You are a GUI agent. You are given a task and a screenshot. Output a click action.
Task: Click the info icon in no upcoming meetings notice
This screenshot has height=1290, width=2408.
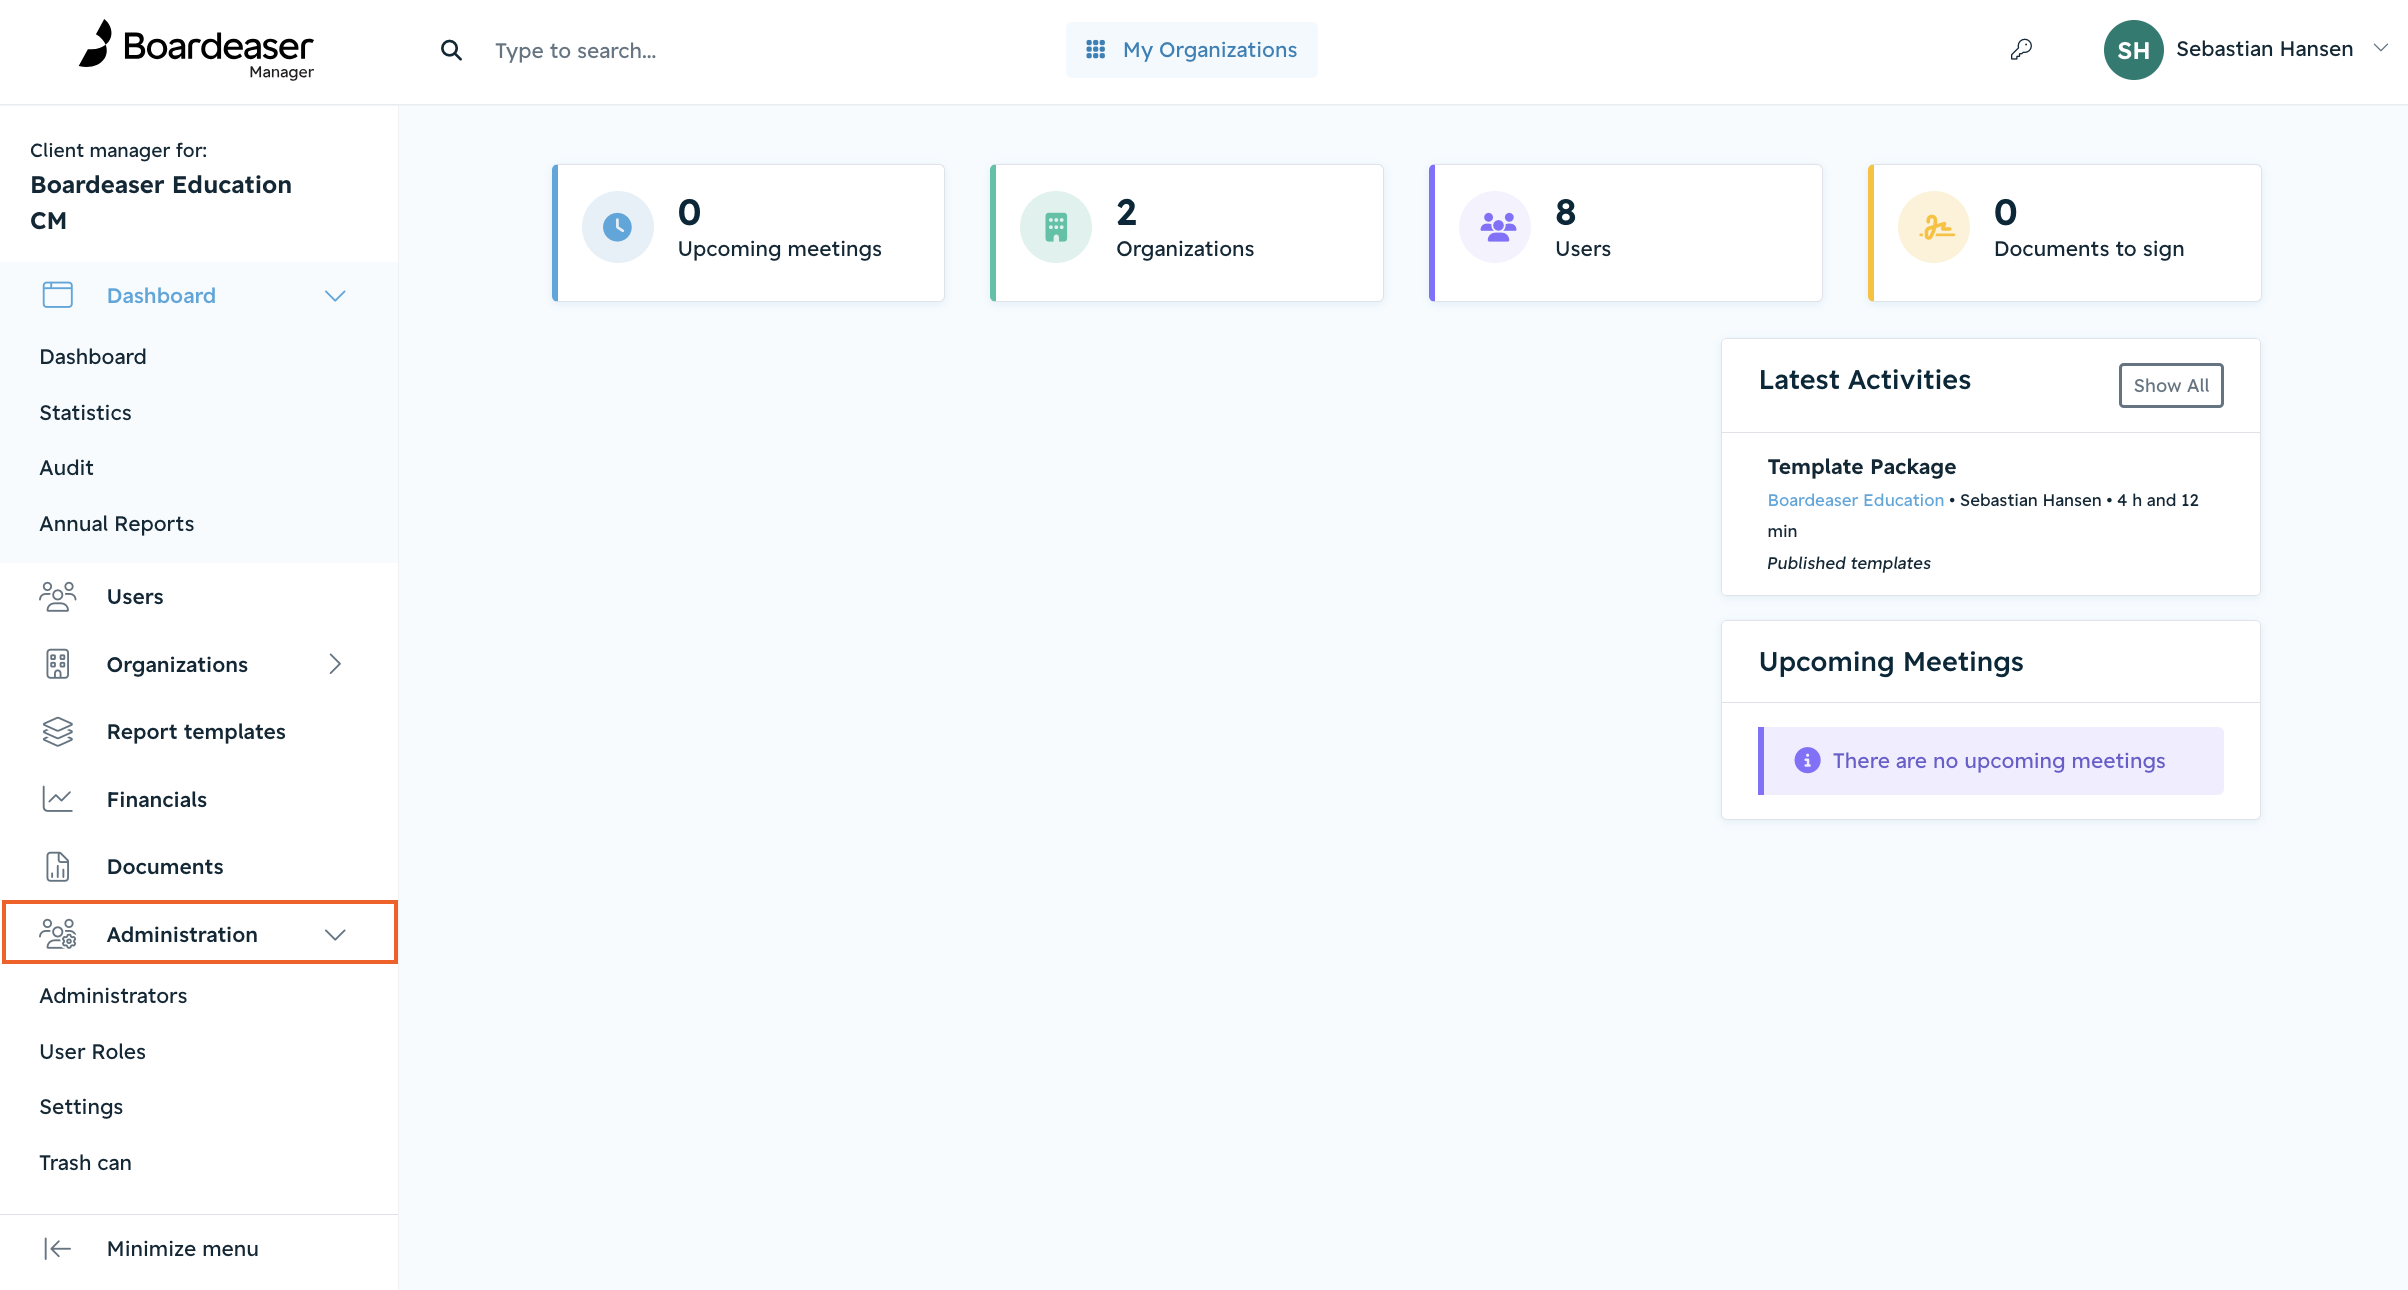coord(1807,760)
